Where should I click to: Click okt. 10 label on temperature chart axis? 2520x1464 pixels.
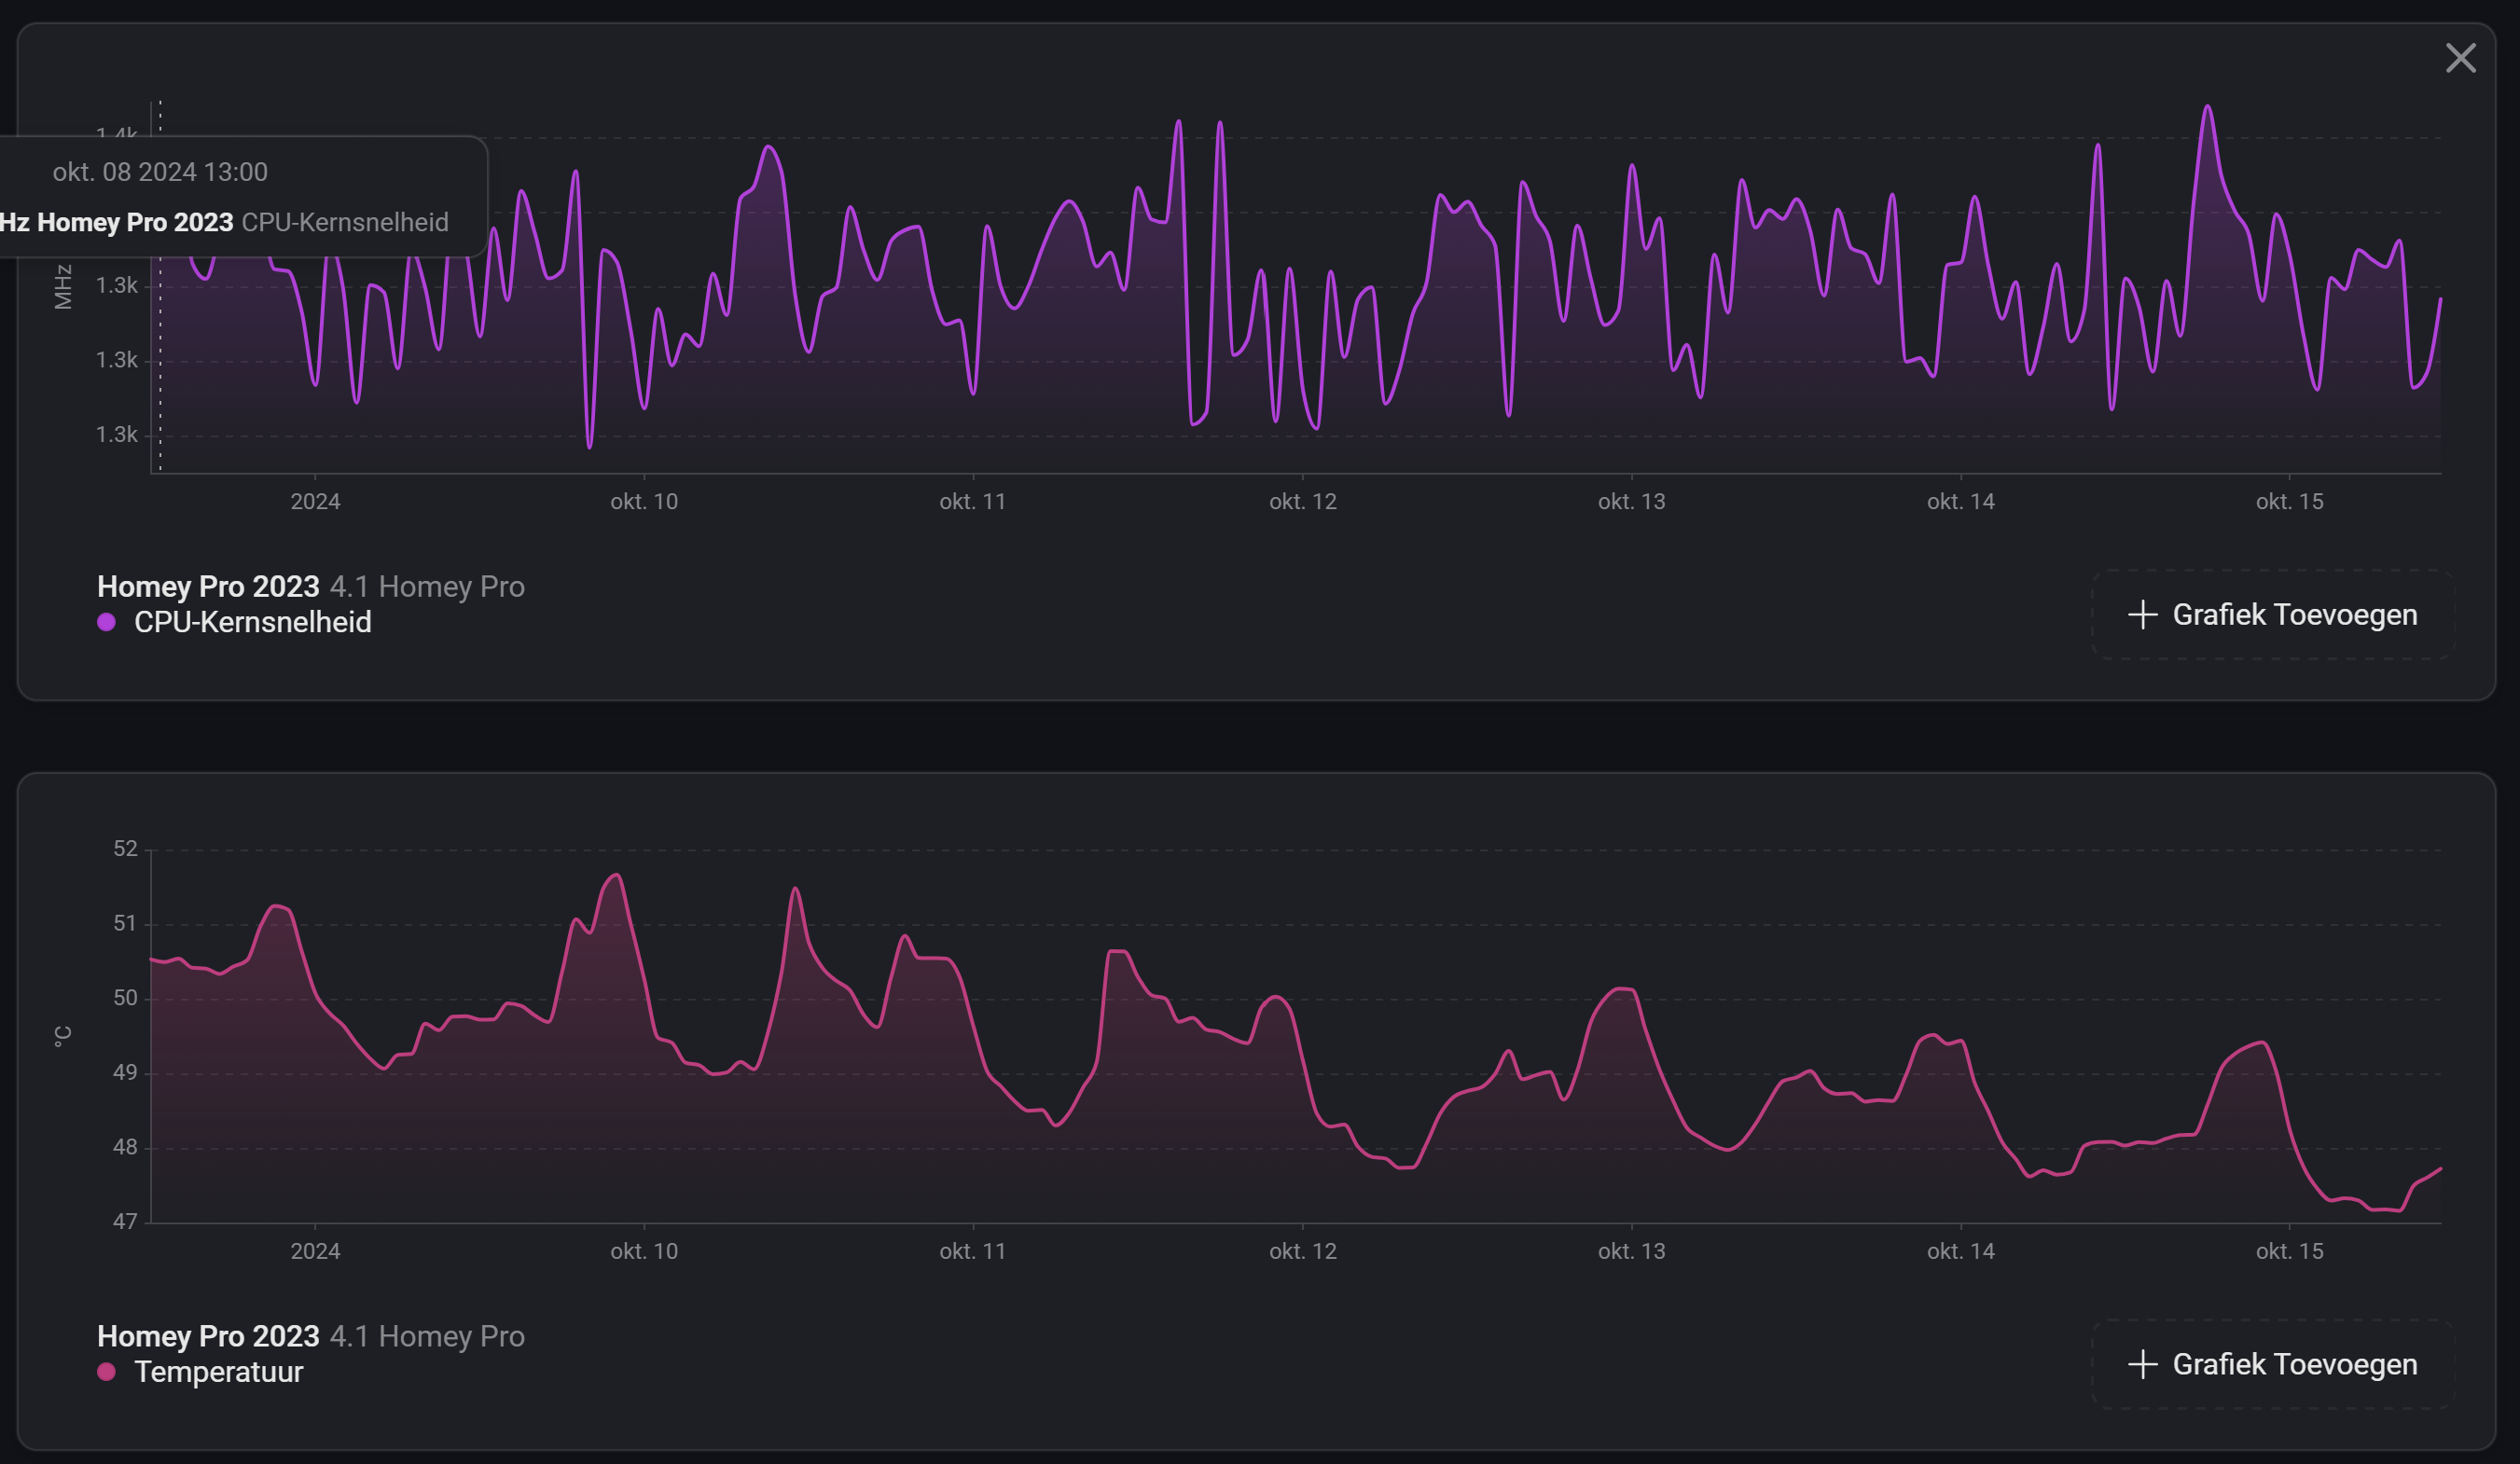click(x=644, y=1251)
